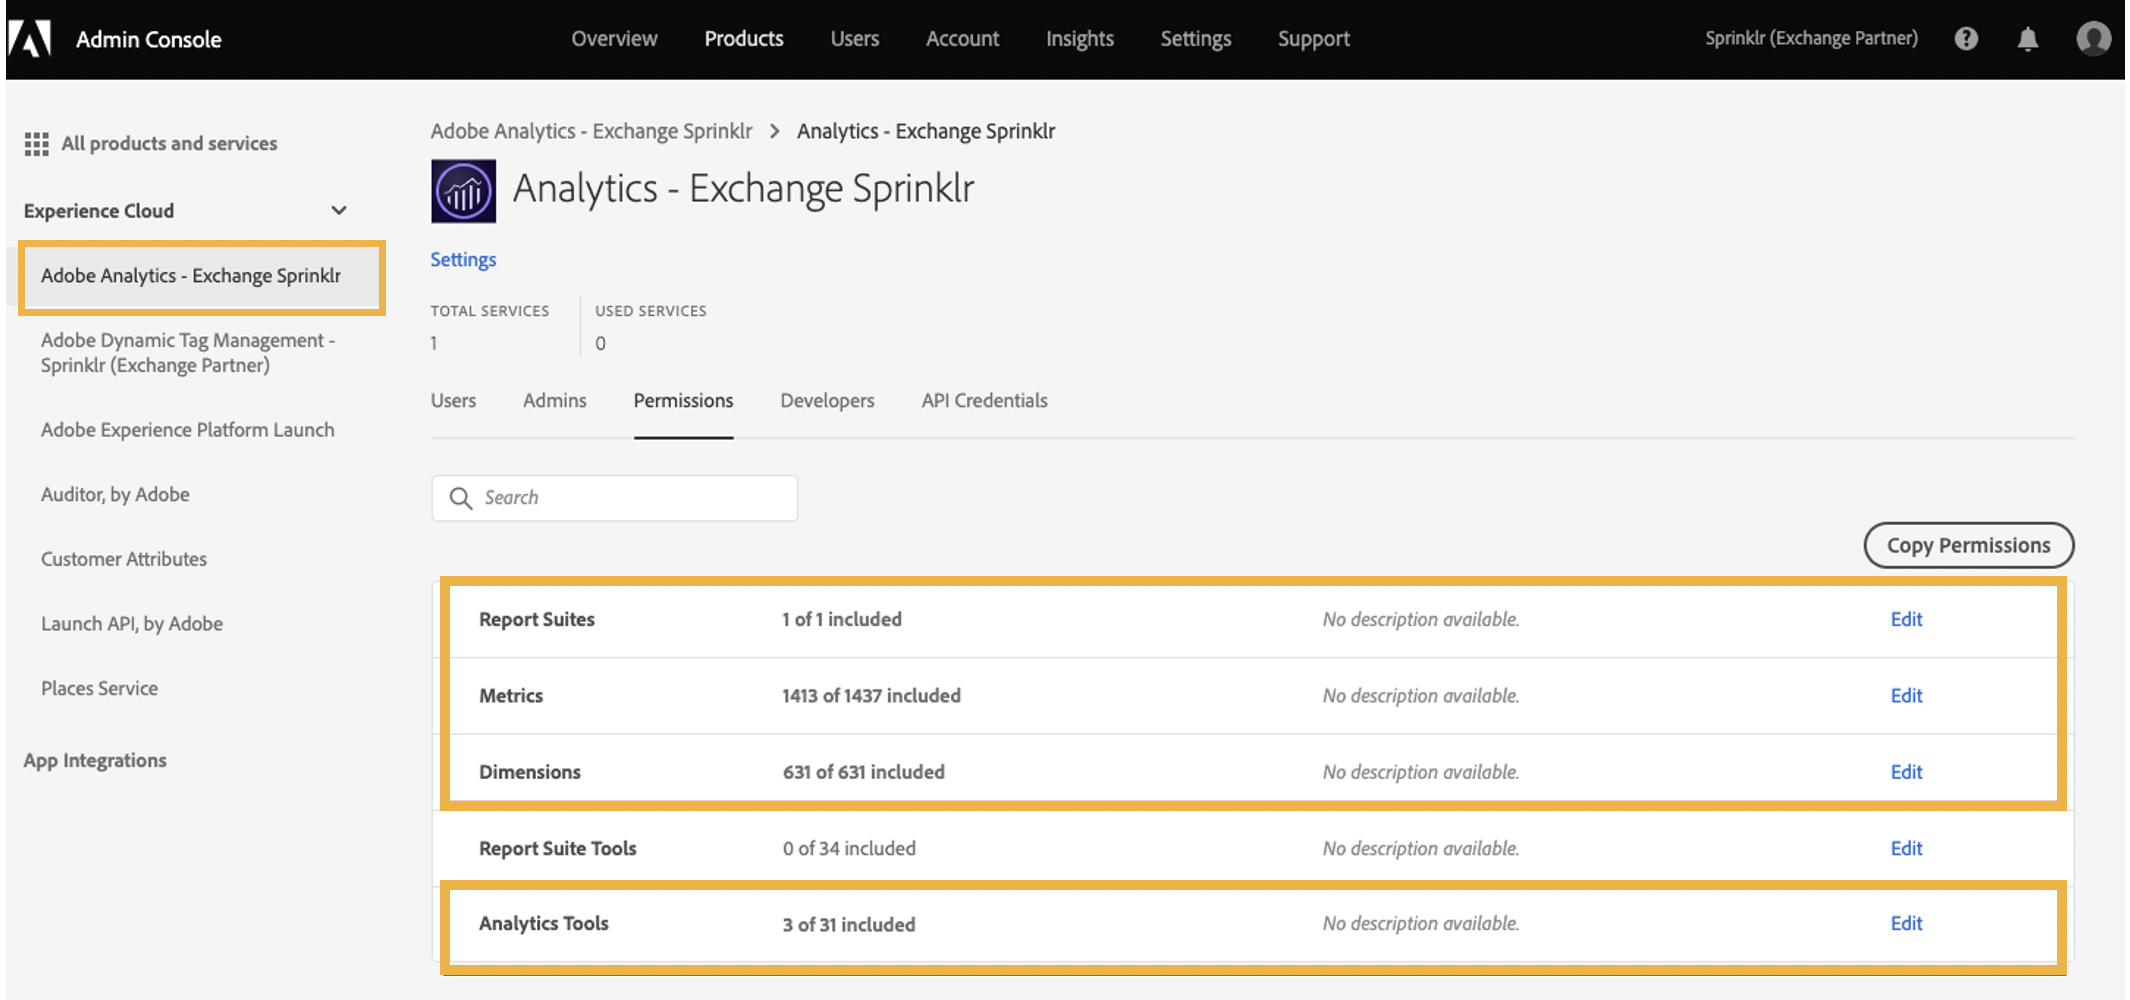Switch to the Admins tab
Viewport: 2130px width, 1000px height.
pyautogui.click(x=555, y=401)
